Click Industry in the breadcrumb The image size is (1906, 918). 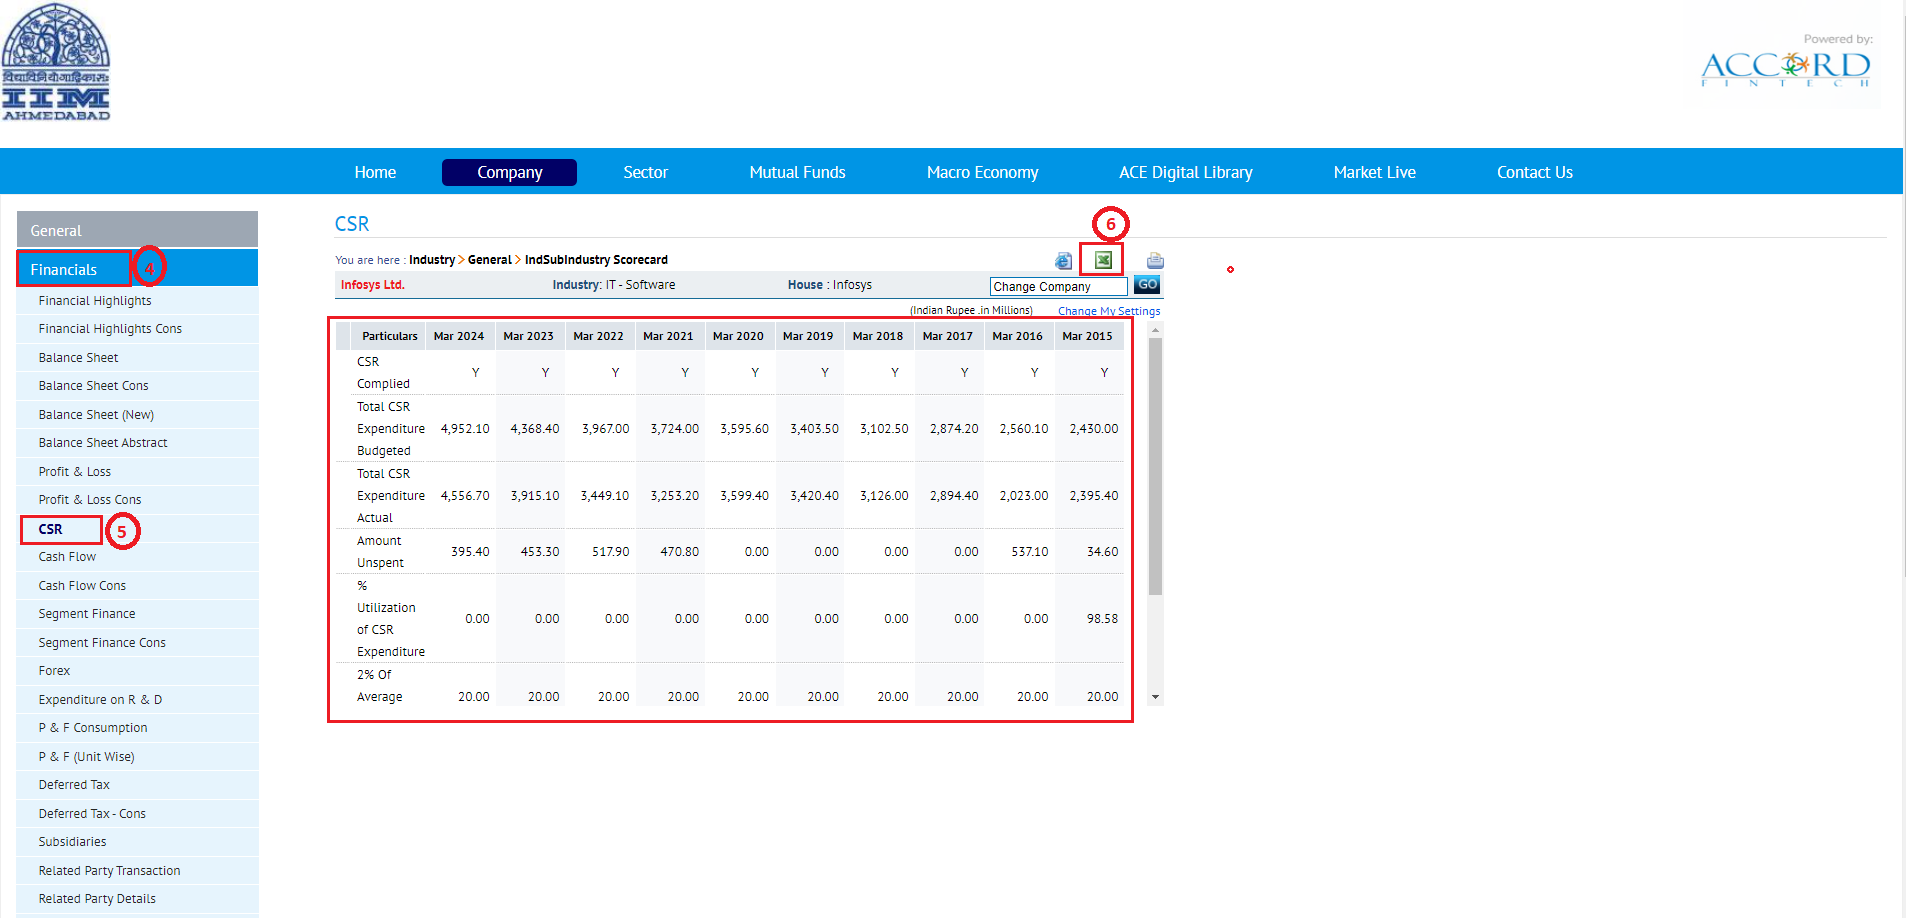(432, 260)
